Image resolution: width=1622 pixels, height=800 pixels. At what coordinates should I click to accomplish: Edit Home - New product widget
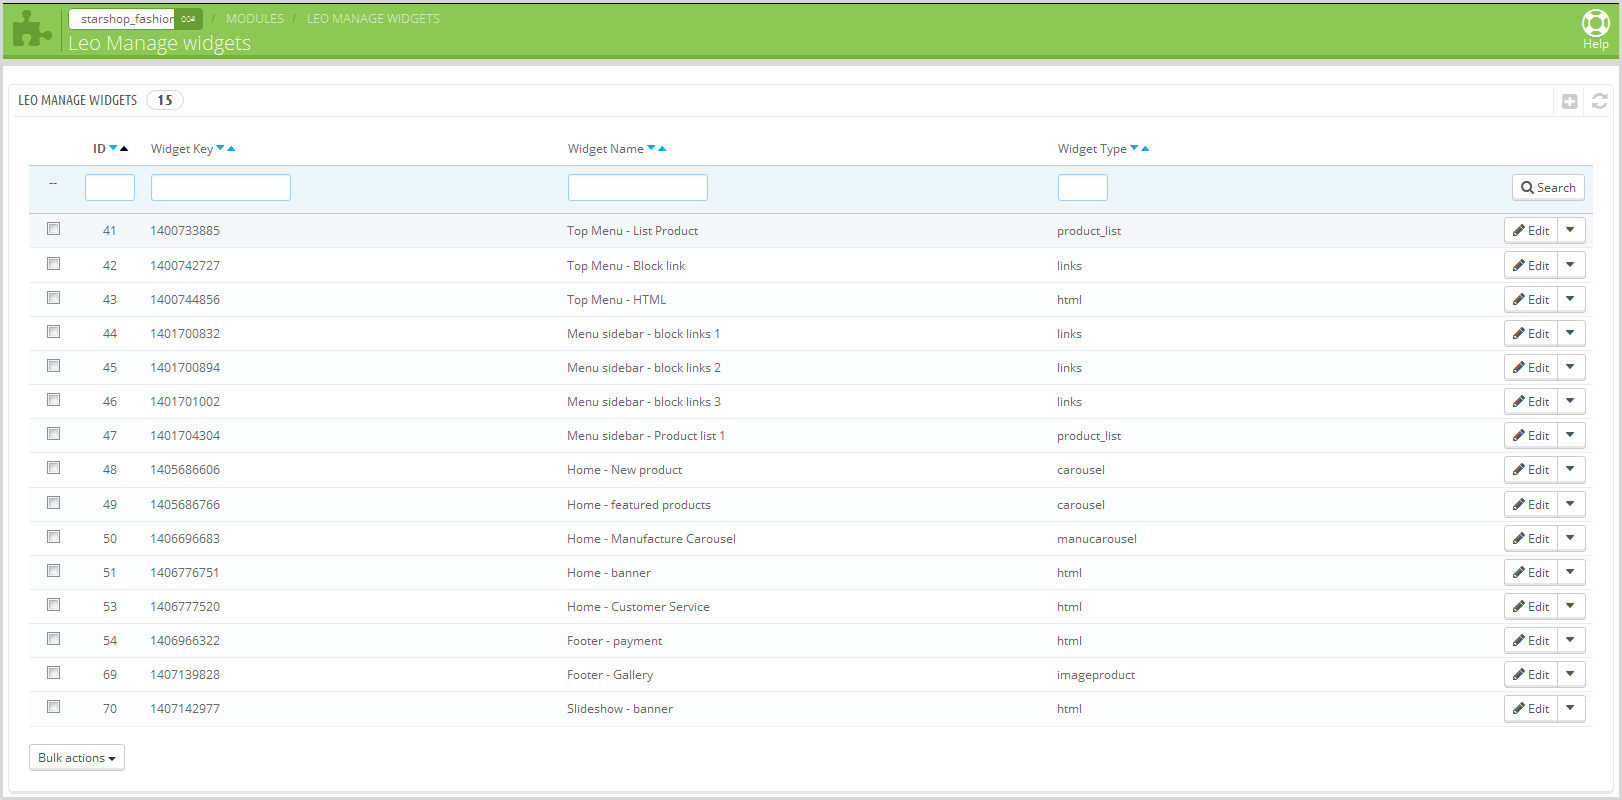[1531, 469]
